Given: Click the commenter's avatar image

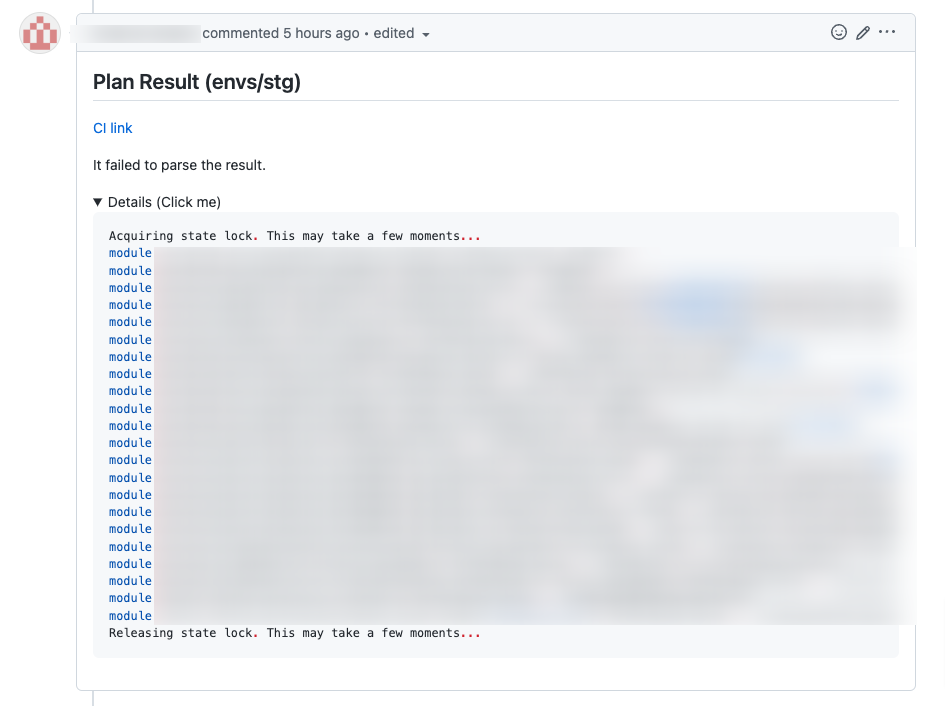Looking at the screenshot, I should [x=39, y=33].
